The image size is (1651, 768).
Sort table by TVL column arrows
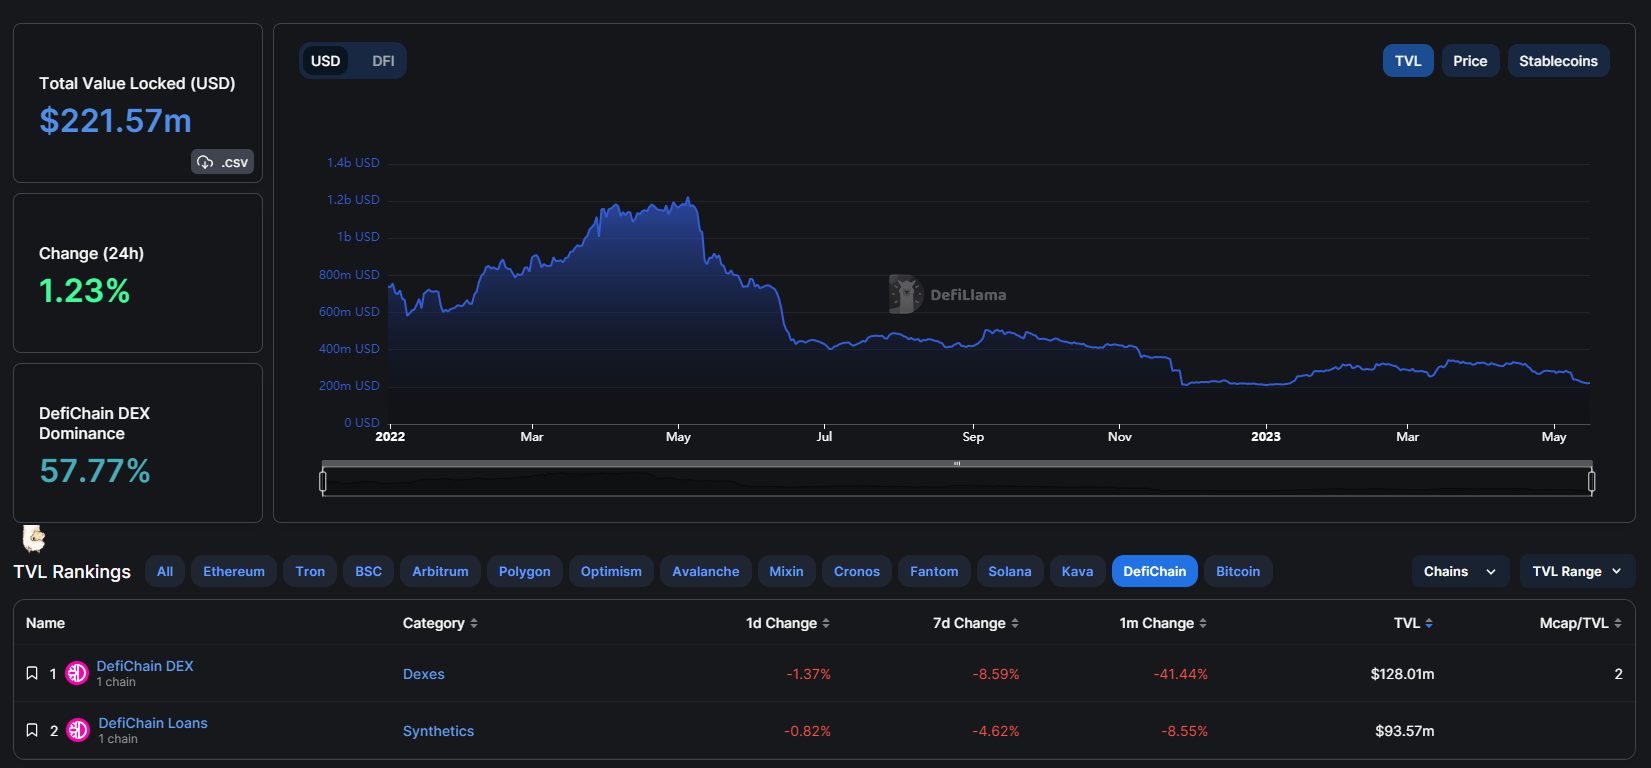pyautogui.click(x=1429, y=623)
